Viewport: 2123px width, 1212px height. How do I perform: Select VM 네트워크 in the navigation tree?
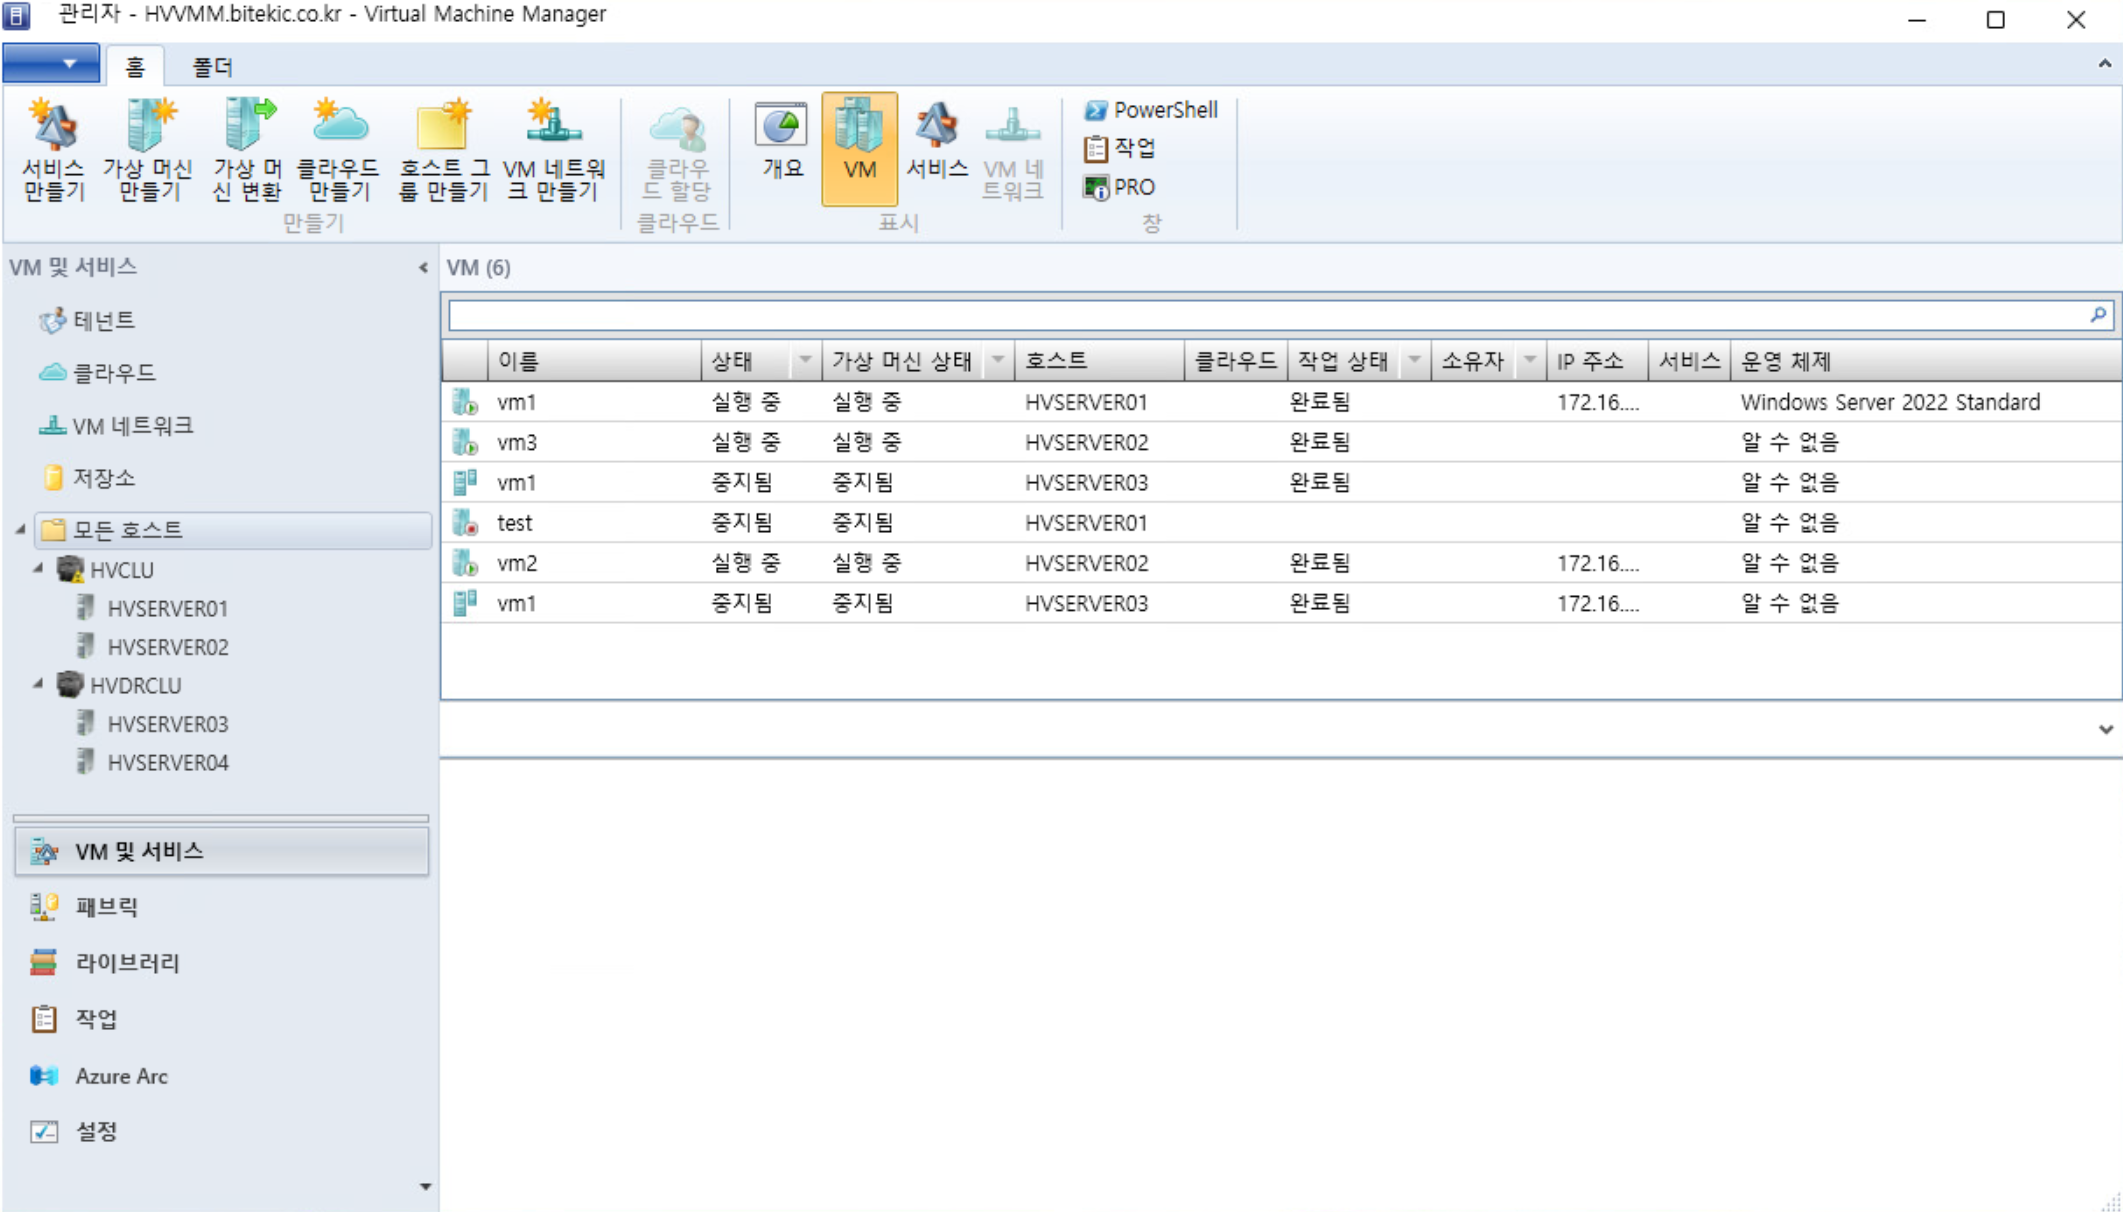pos(117,426)
